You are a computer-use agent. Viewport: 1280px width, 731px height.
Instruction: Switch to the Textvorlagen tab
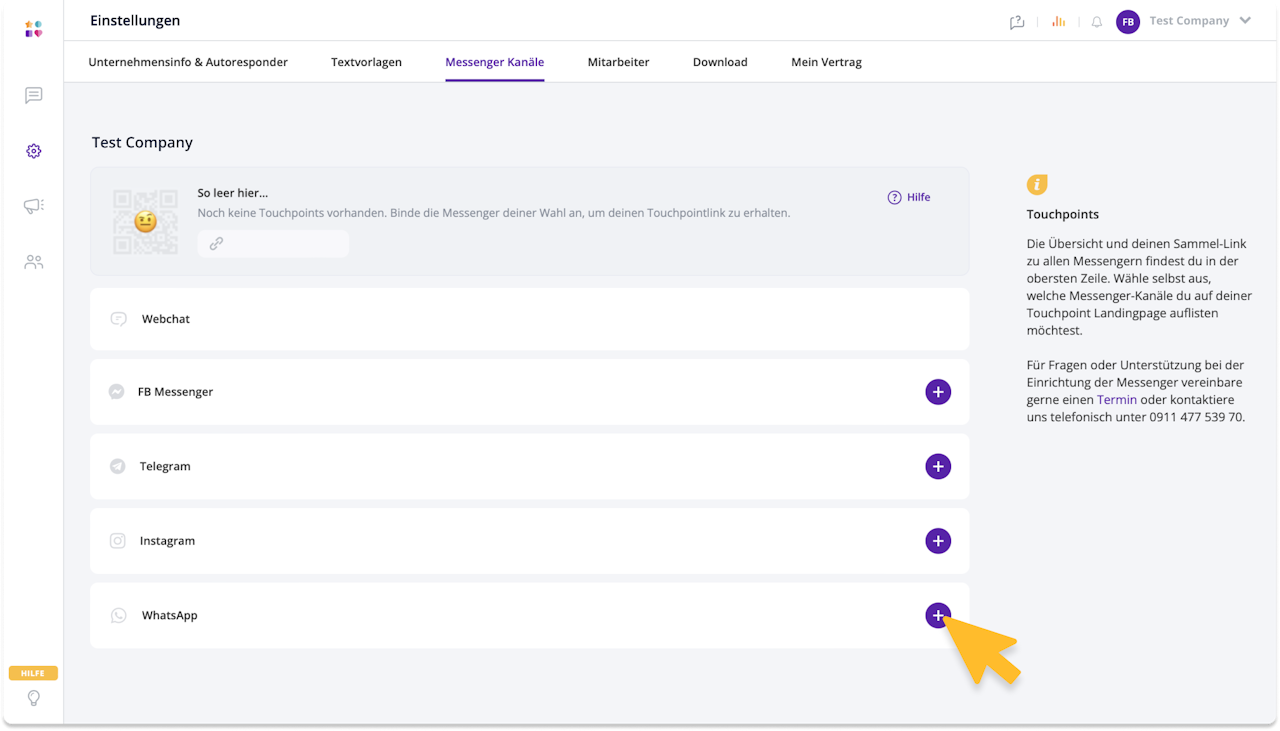point(366,62)
